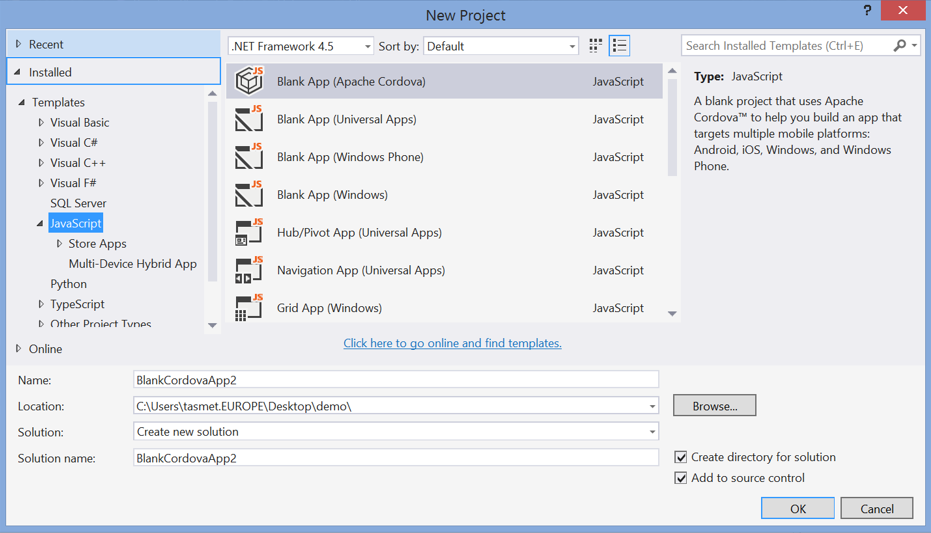Click the search magnifier icon

(900, 46)
